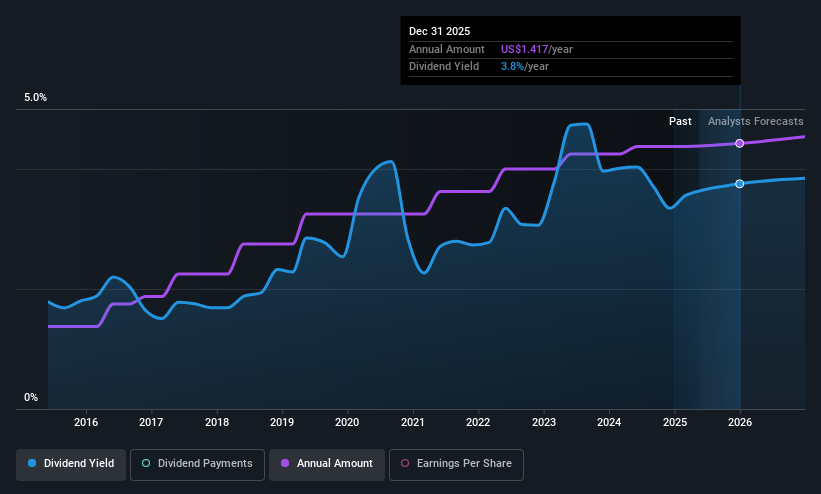
Task: Click the Dividend Yield tooltip row label
Action: [x=444, y=67]
